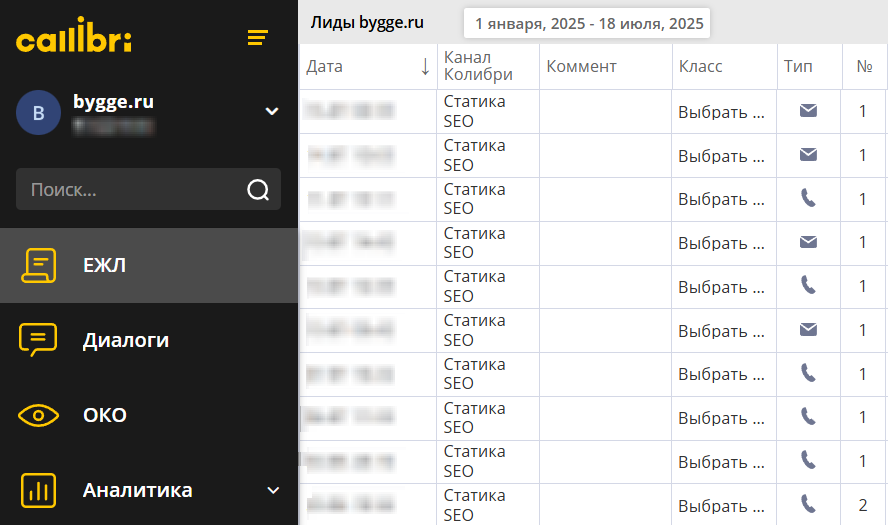Click the Callibri logo

pyautogui.click(x=74, y=39)
